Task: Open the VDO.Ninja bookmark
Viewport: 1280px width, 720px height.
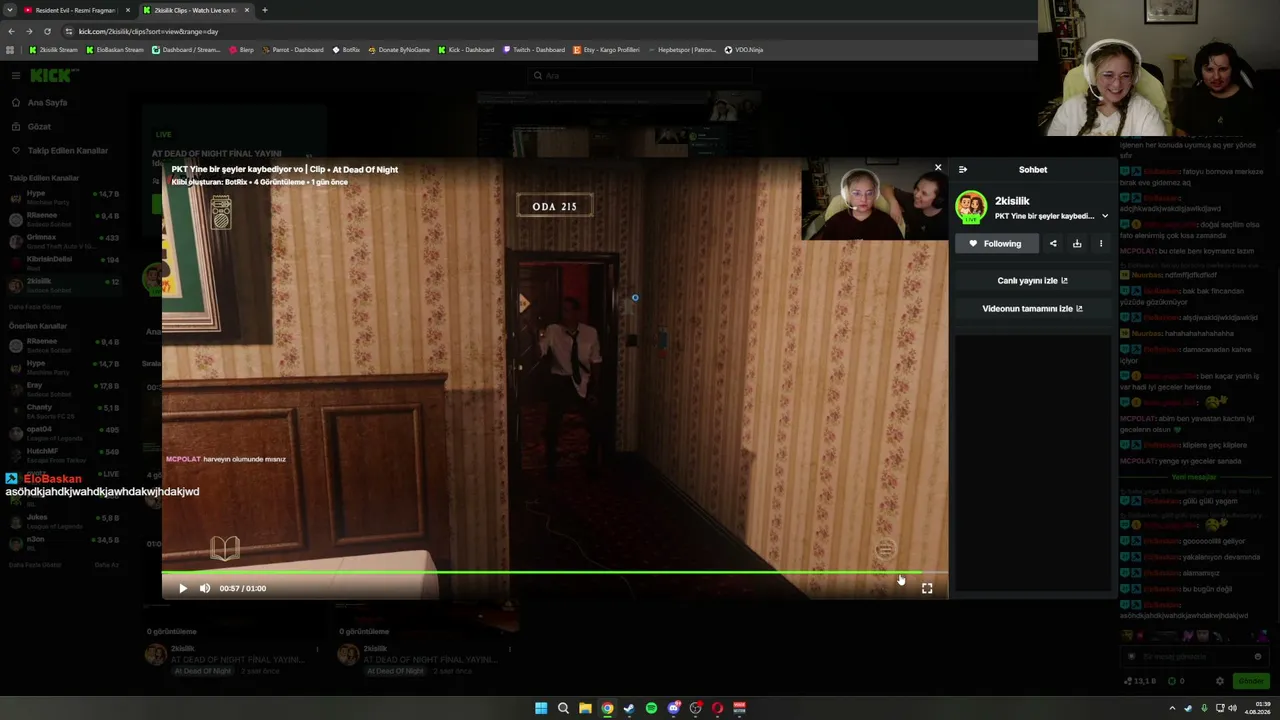Action: click(x=743, y=50)
